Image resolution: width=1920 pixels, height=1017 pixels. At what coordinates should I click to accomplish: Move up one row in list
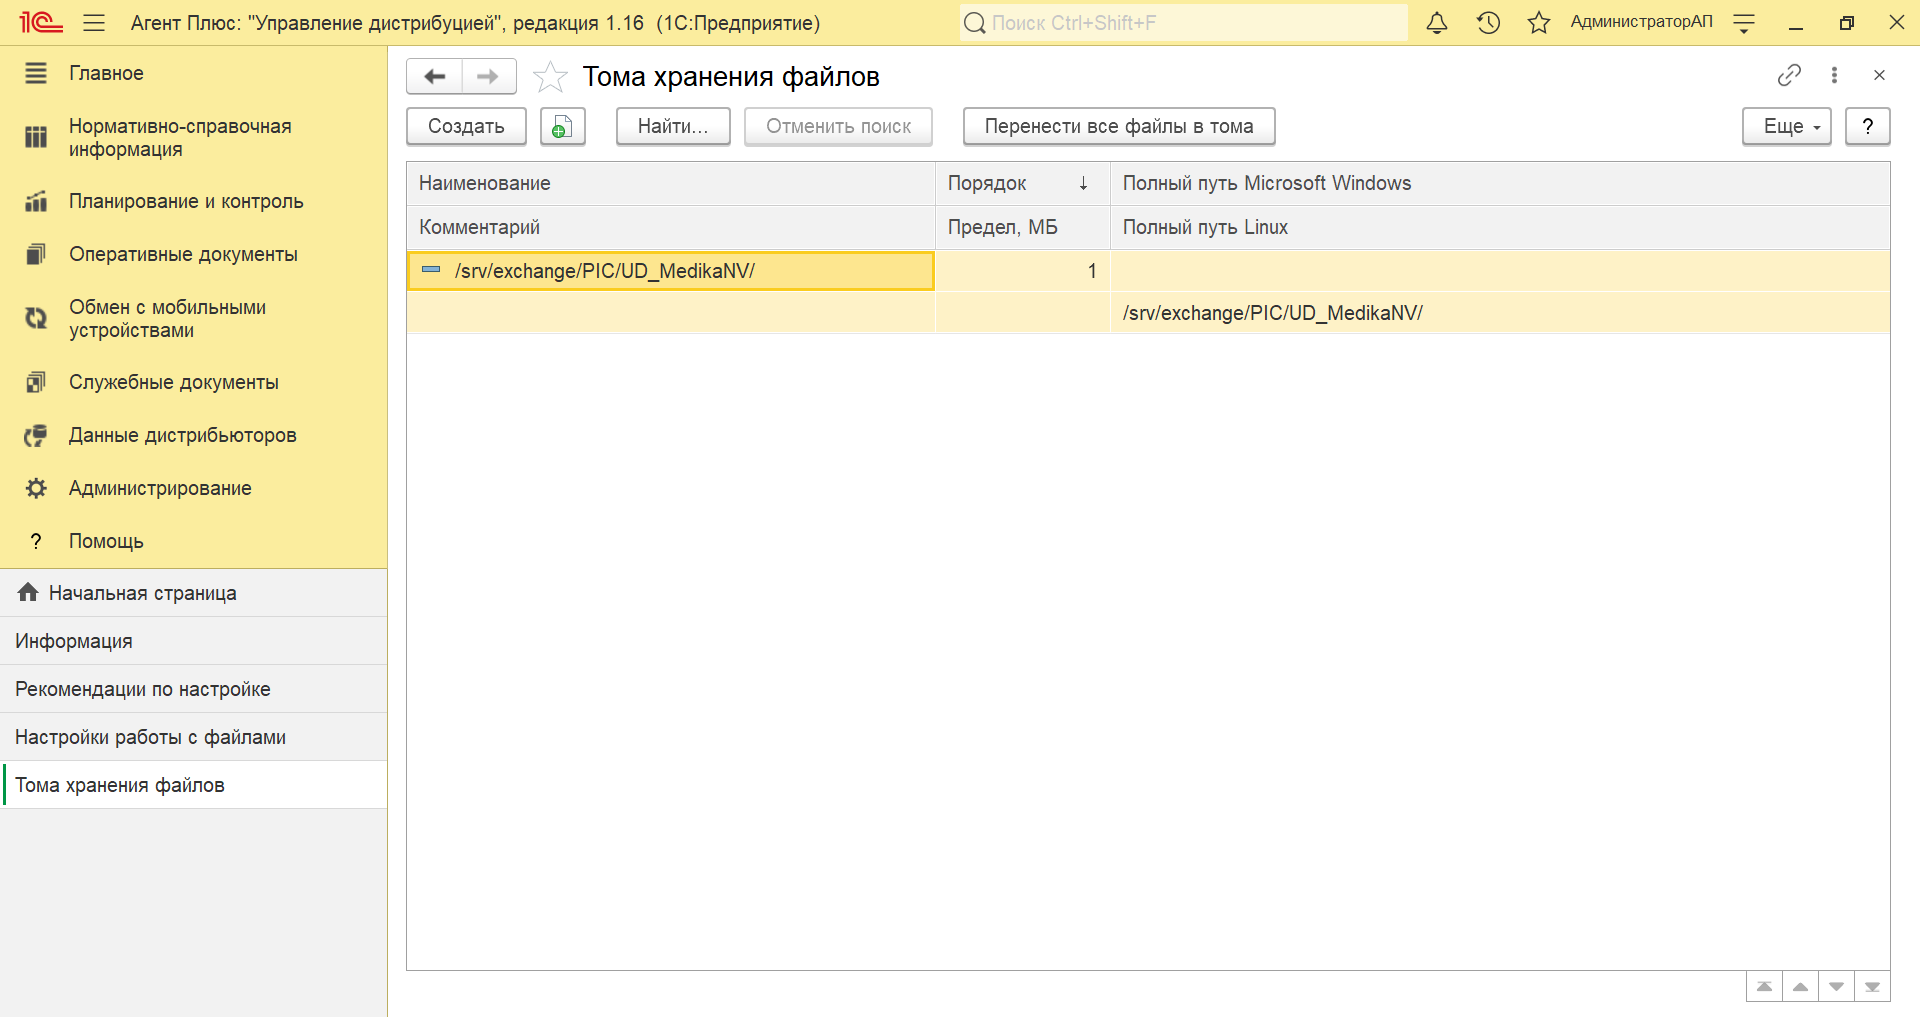click(1800, 987)
